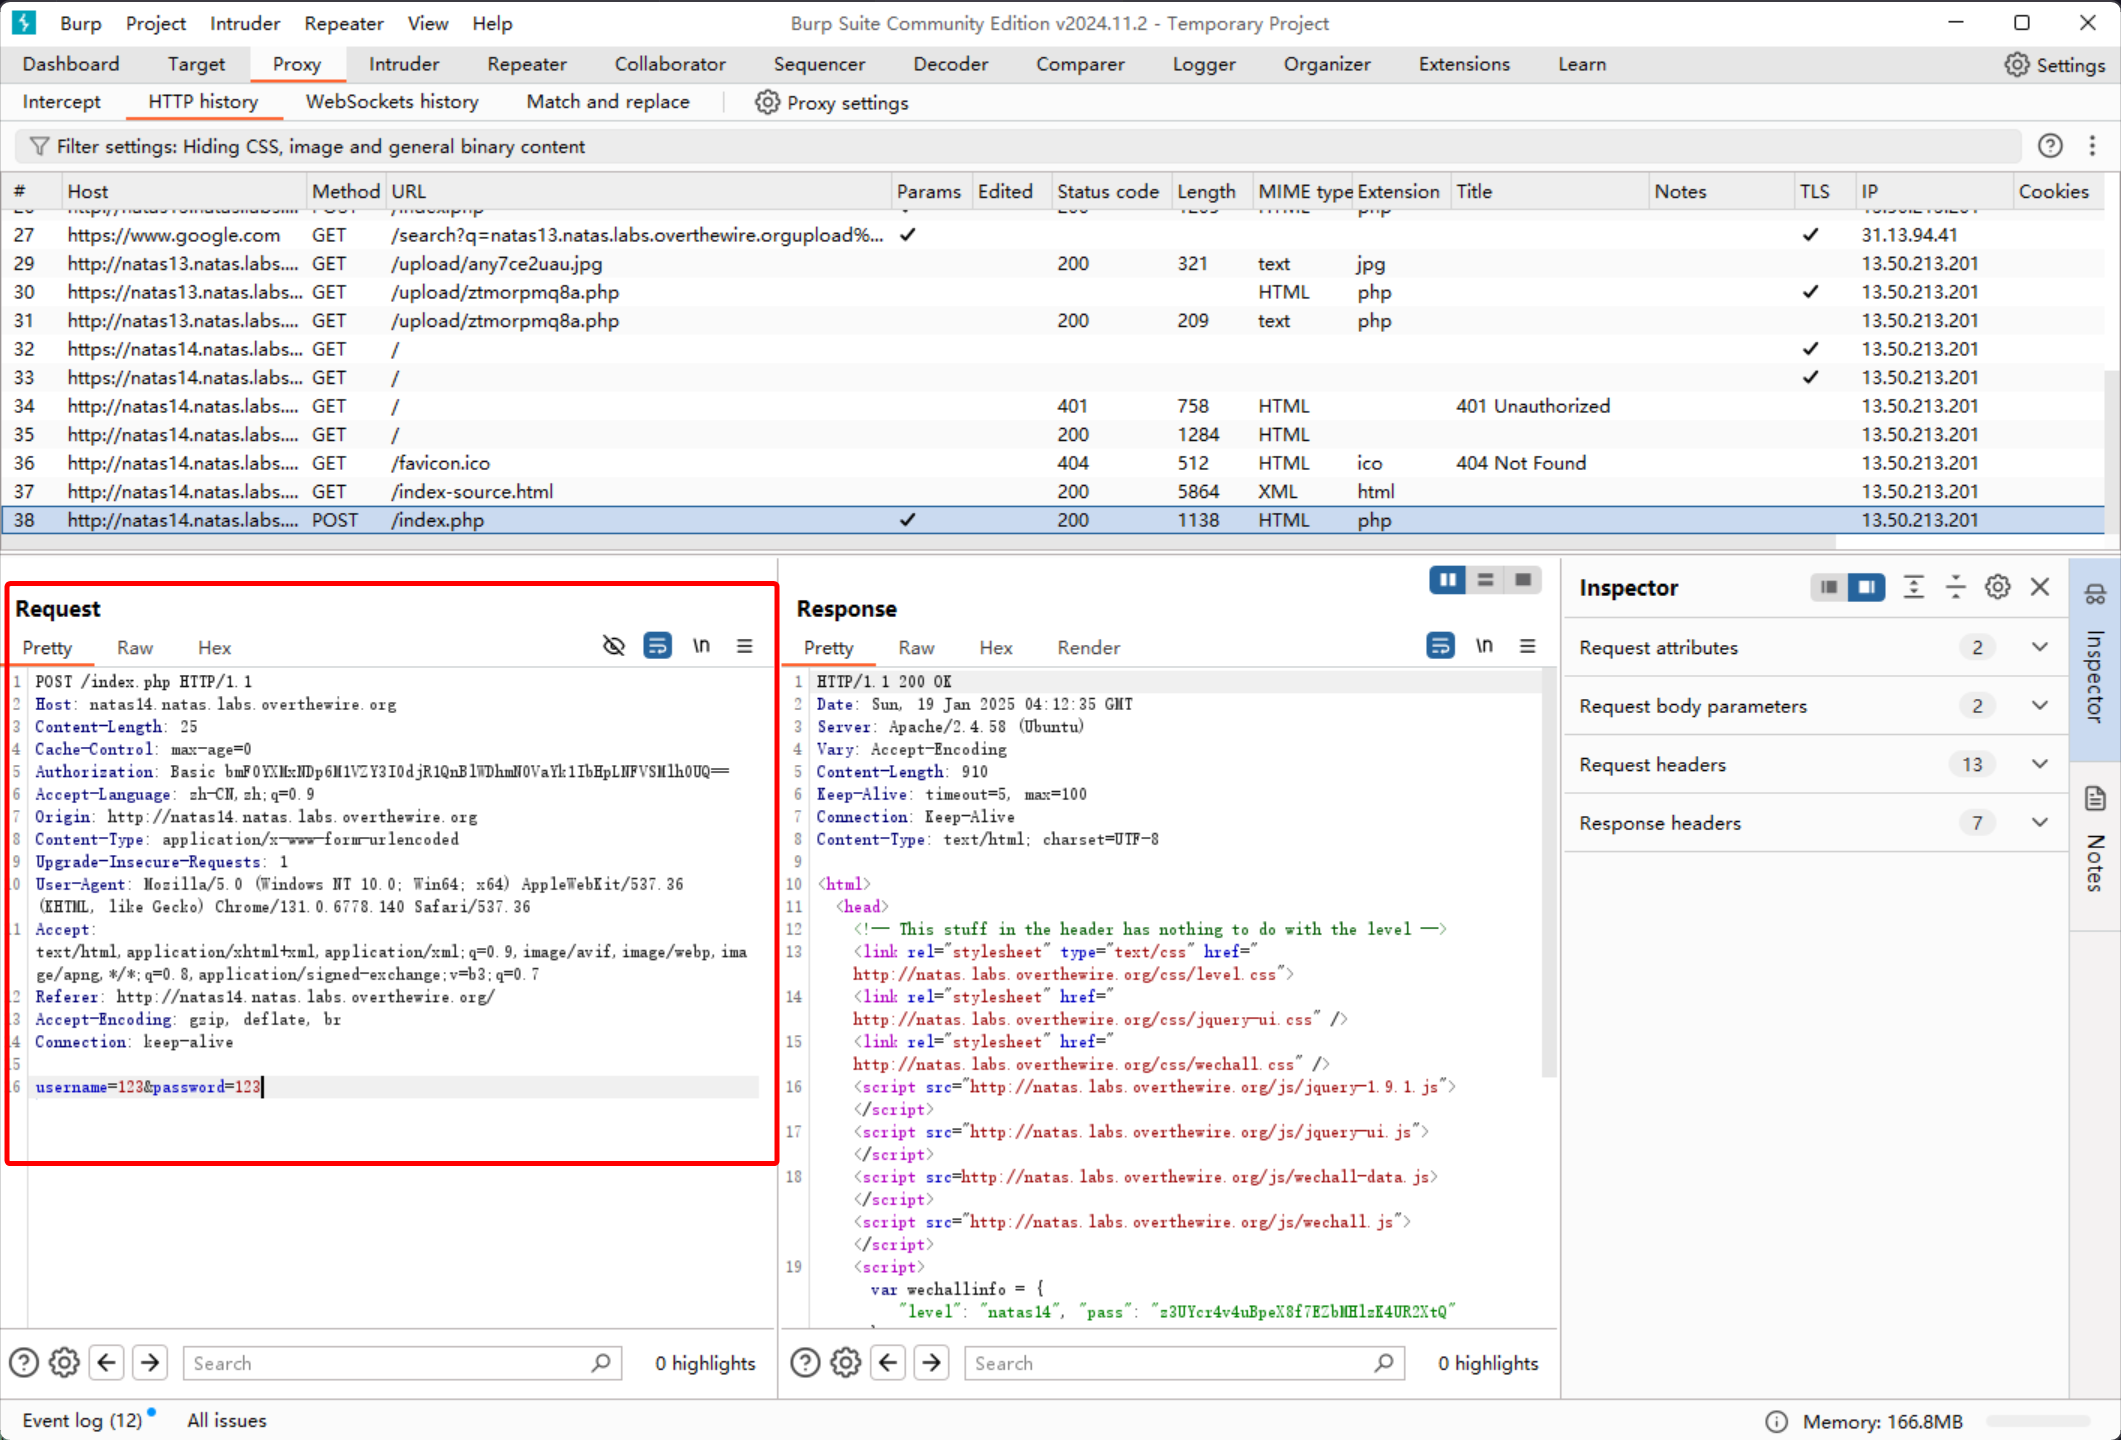Open Request panel hamburger menu
The image size is (2121, 1440).
[x=744, y=646]
